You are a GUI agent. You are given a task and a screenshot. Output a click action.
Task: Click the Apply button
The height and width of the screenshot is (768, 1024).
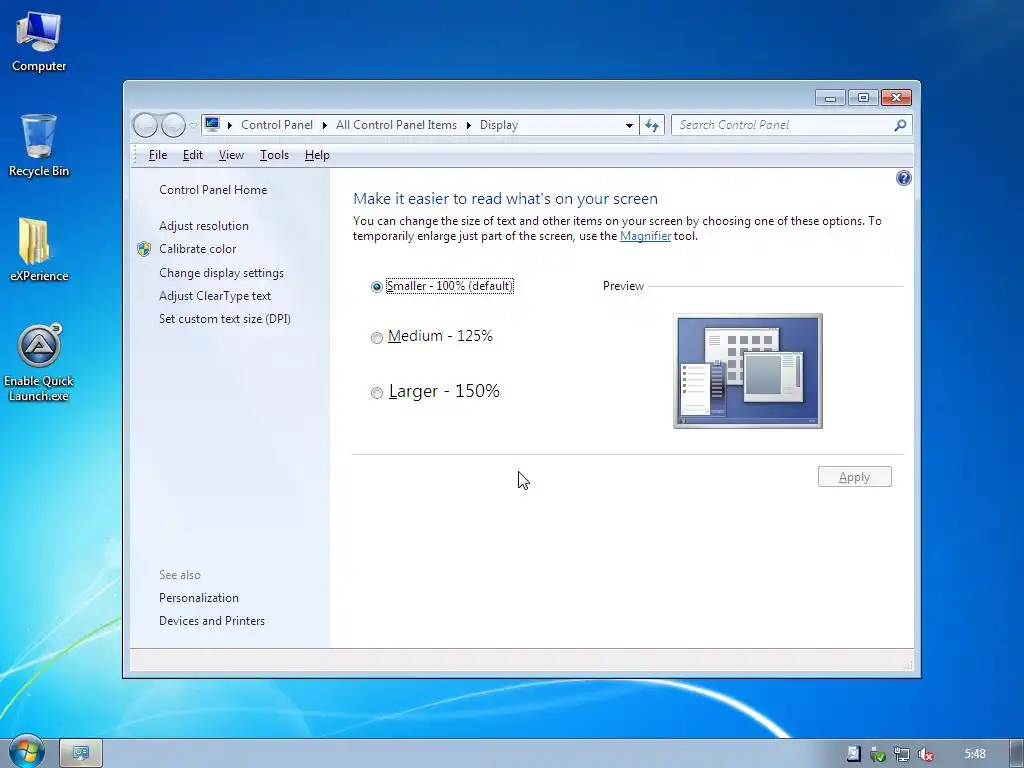click(854, 477)
